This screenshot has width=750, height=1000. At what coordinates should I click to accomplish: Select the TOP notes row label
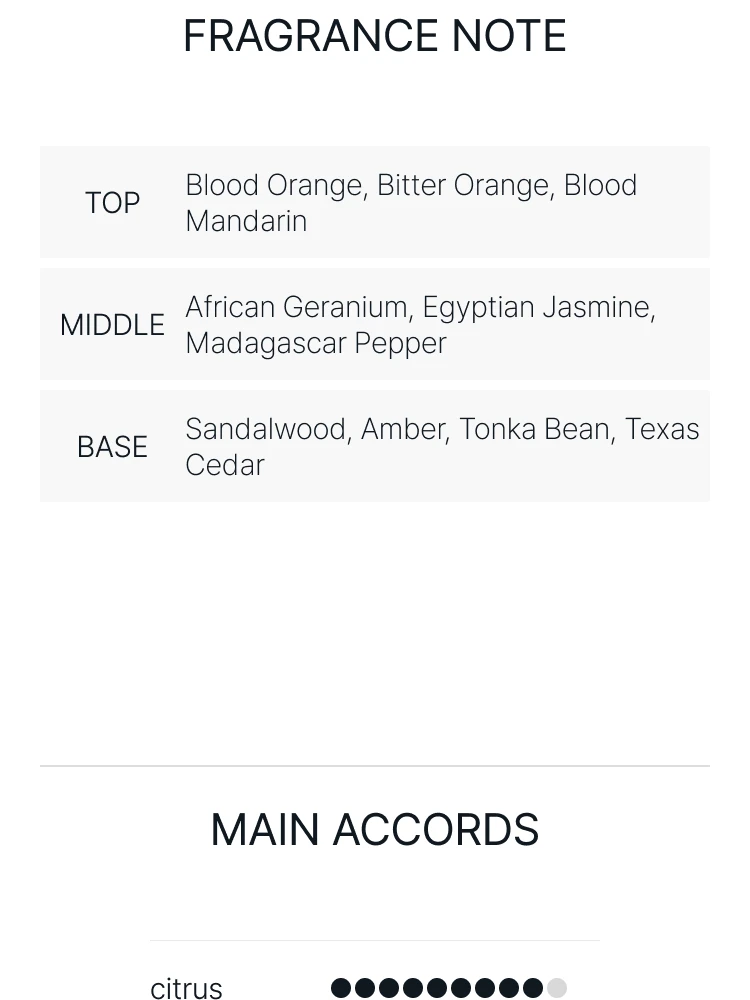112,203
